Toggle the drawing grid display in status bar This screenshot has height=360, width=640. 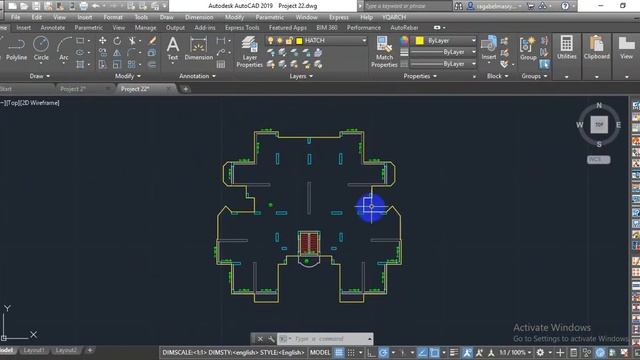coord(339,352)
